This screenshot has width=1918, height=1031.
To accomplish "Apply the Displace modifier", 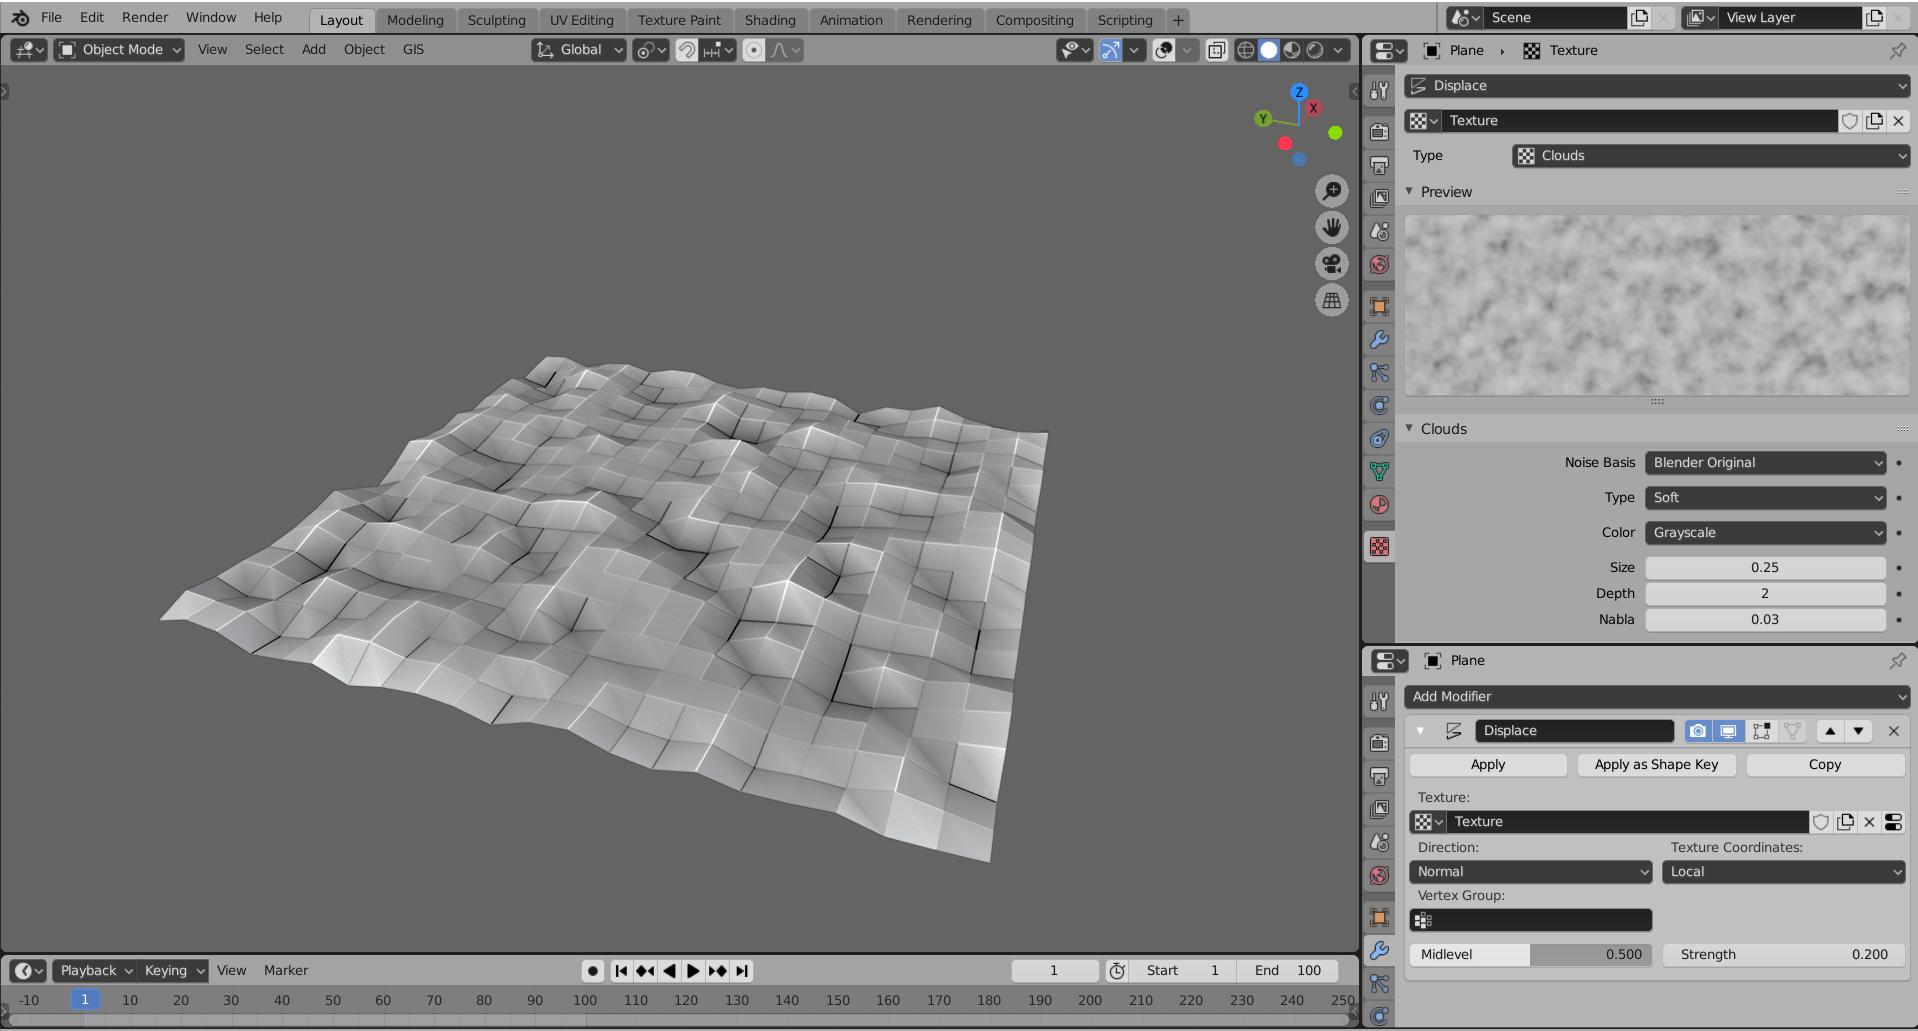I will pyautogui.click(x=1486, y=764).
